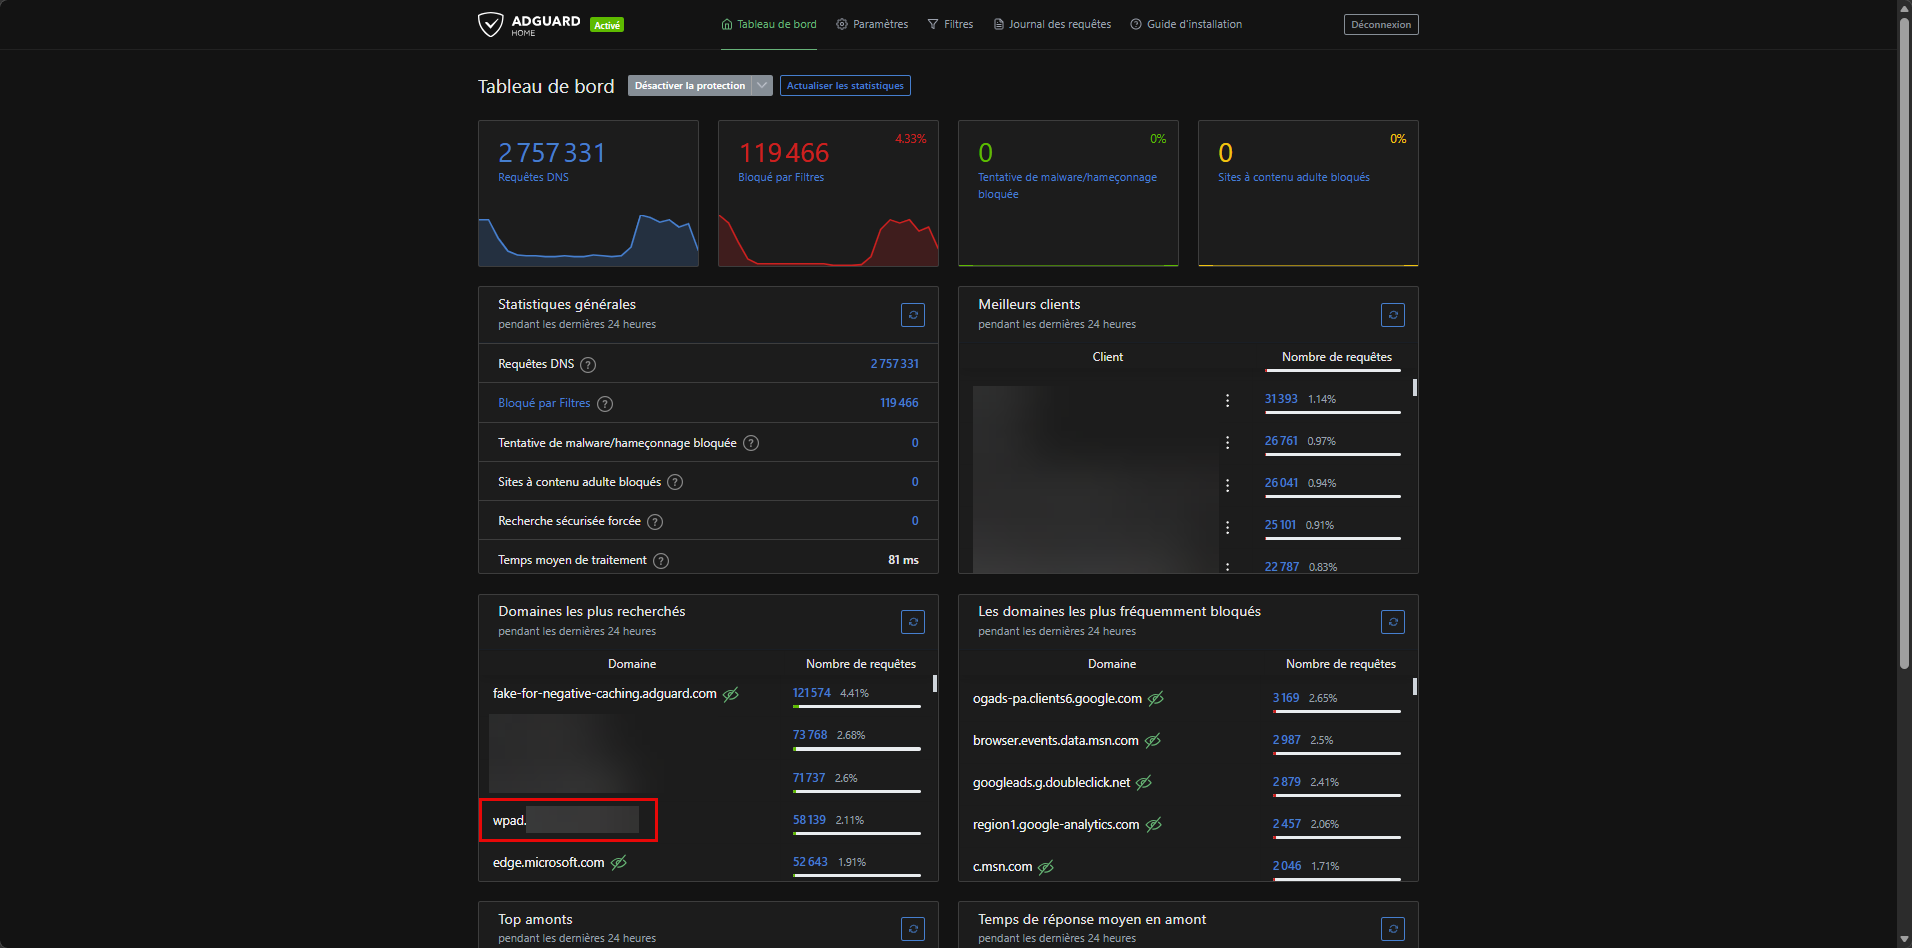
Task: Open tracker info icon for googleads.g.doubleclick.net
Action: point(1144,782)
